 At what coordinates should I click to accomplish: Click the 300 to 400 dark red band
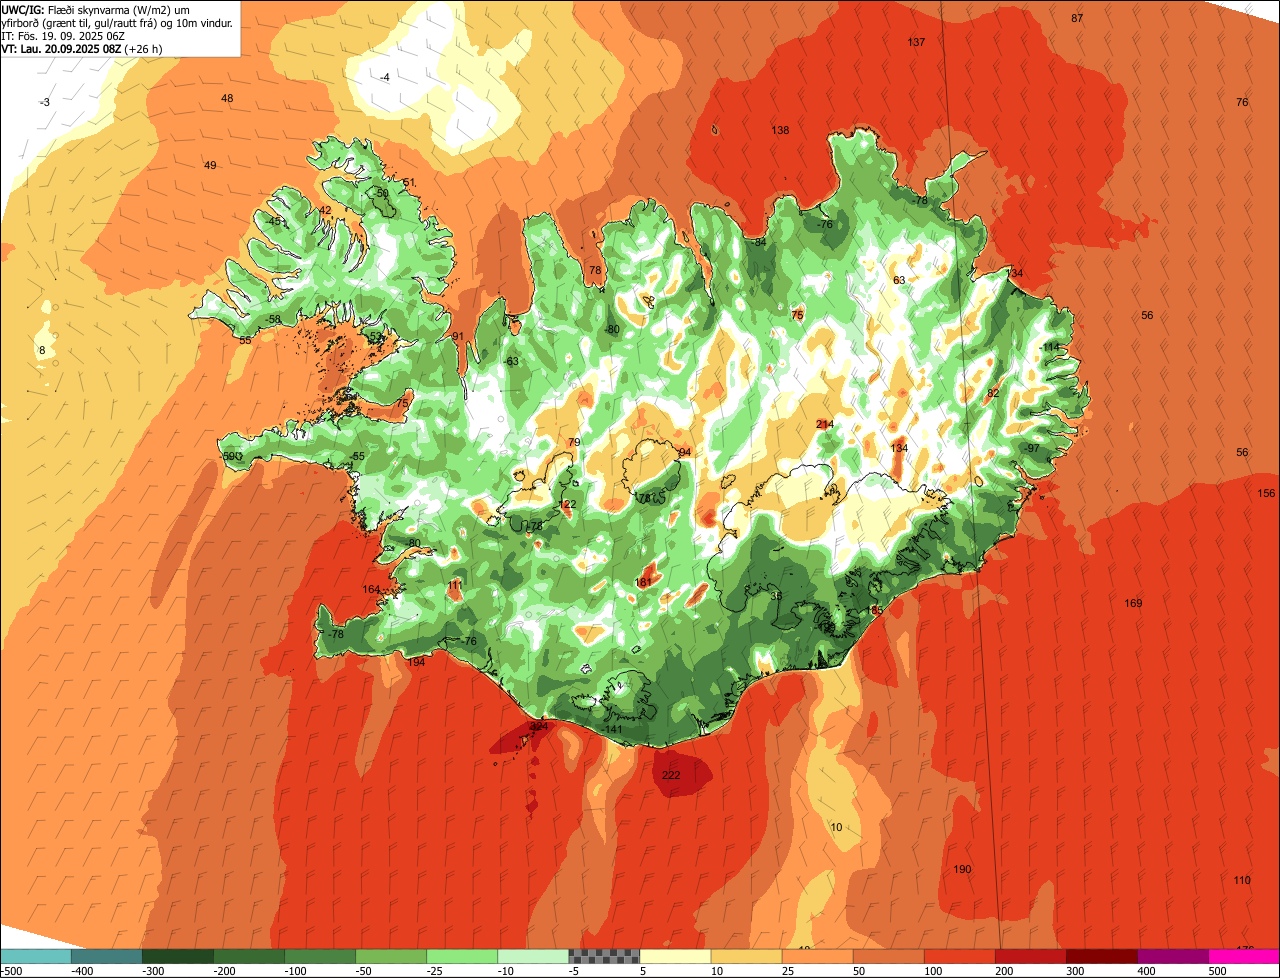(x=1101, y=956)
